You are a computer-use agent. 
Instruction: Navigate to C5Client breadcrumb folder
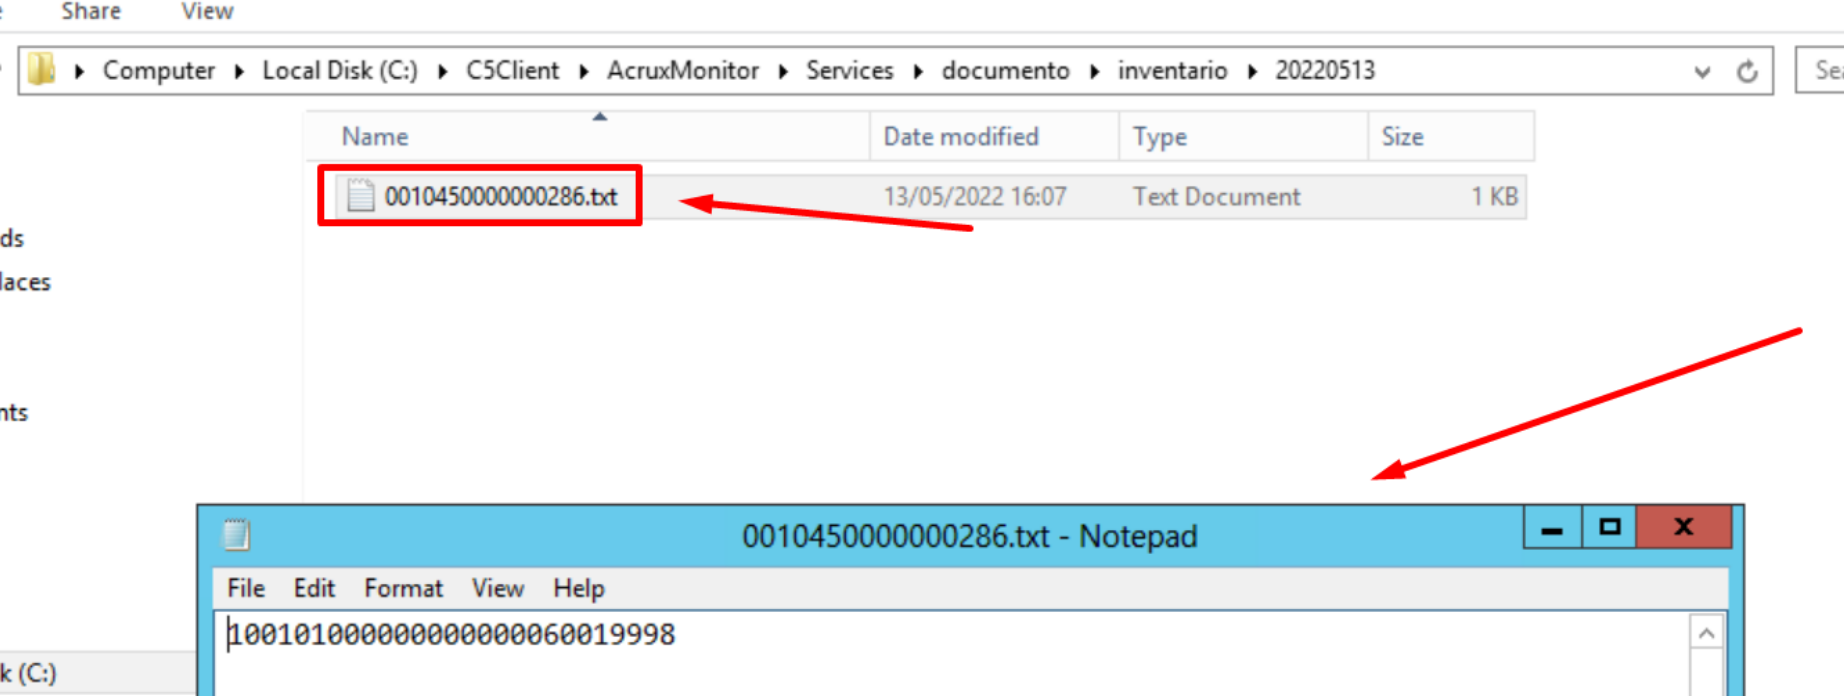[x=513, y=71]
